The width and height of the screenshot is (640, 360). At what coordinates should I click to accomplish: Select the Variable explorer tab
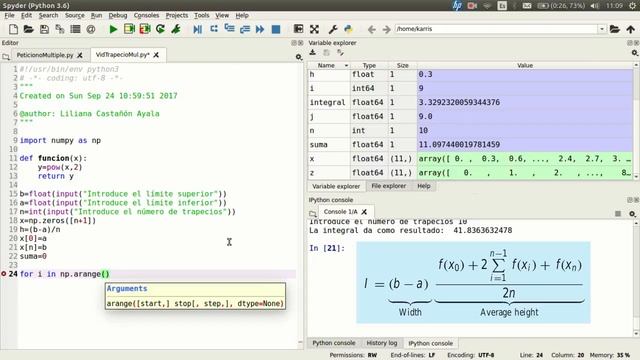pyautogui.click(x=336, y=186)
